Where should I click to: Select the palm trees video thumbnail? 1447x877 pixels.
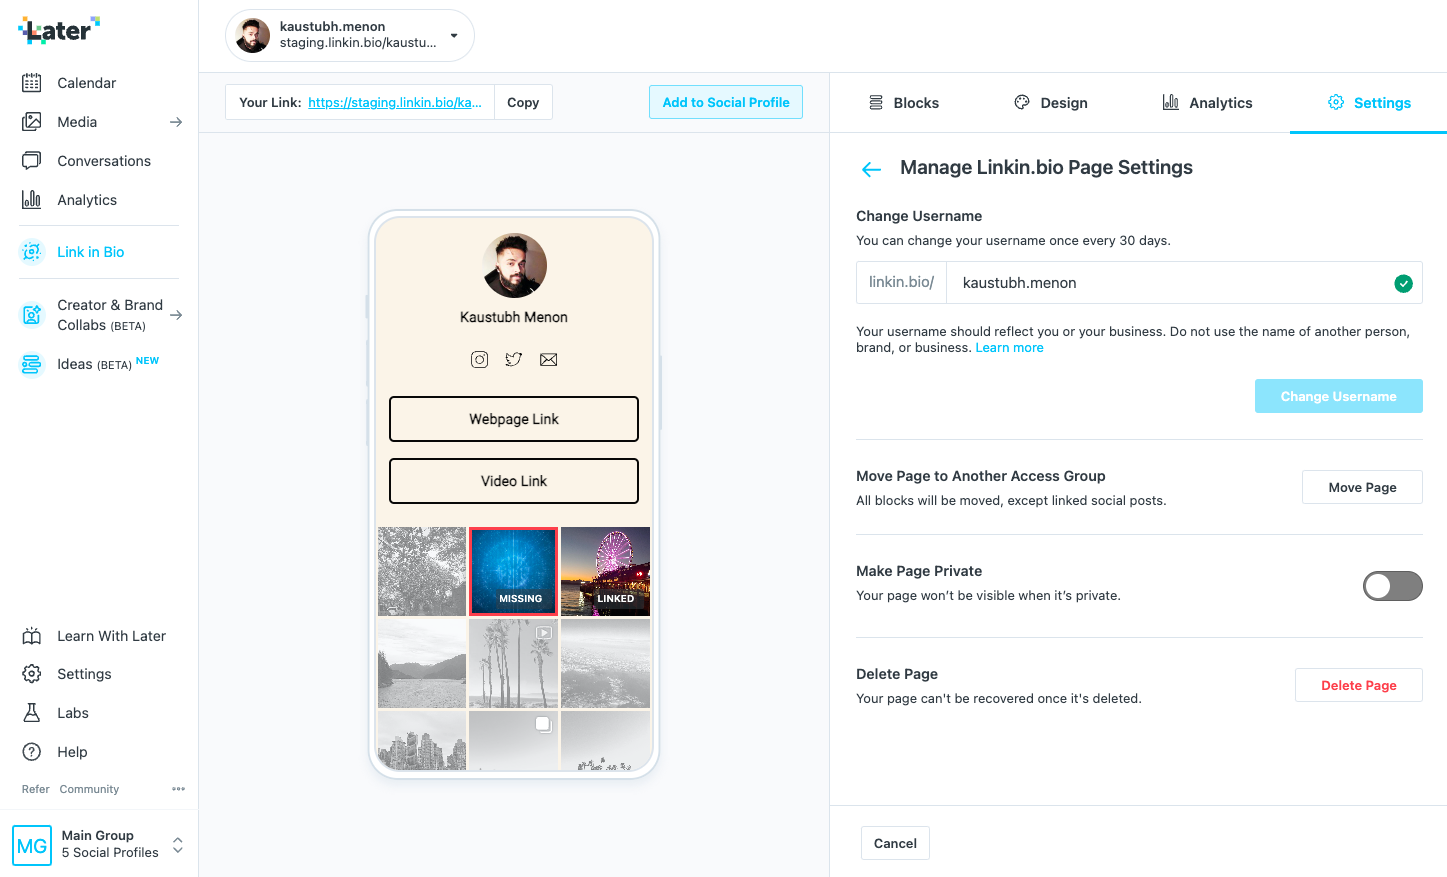click(513, 663)
